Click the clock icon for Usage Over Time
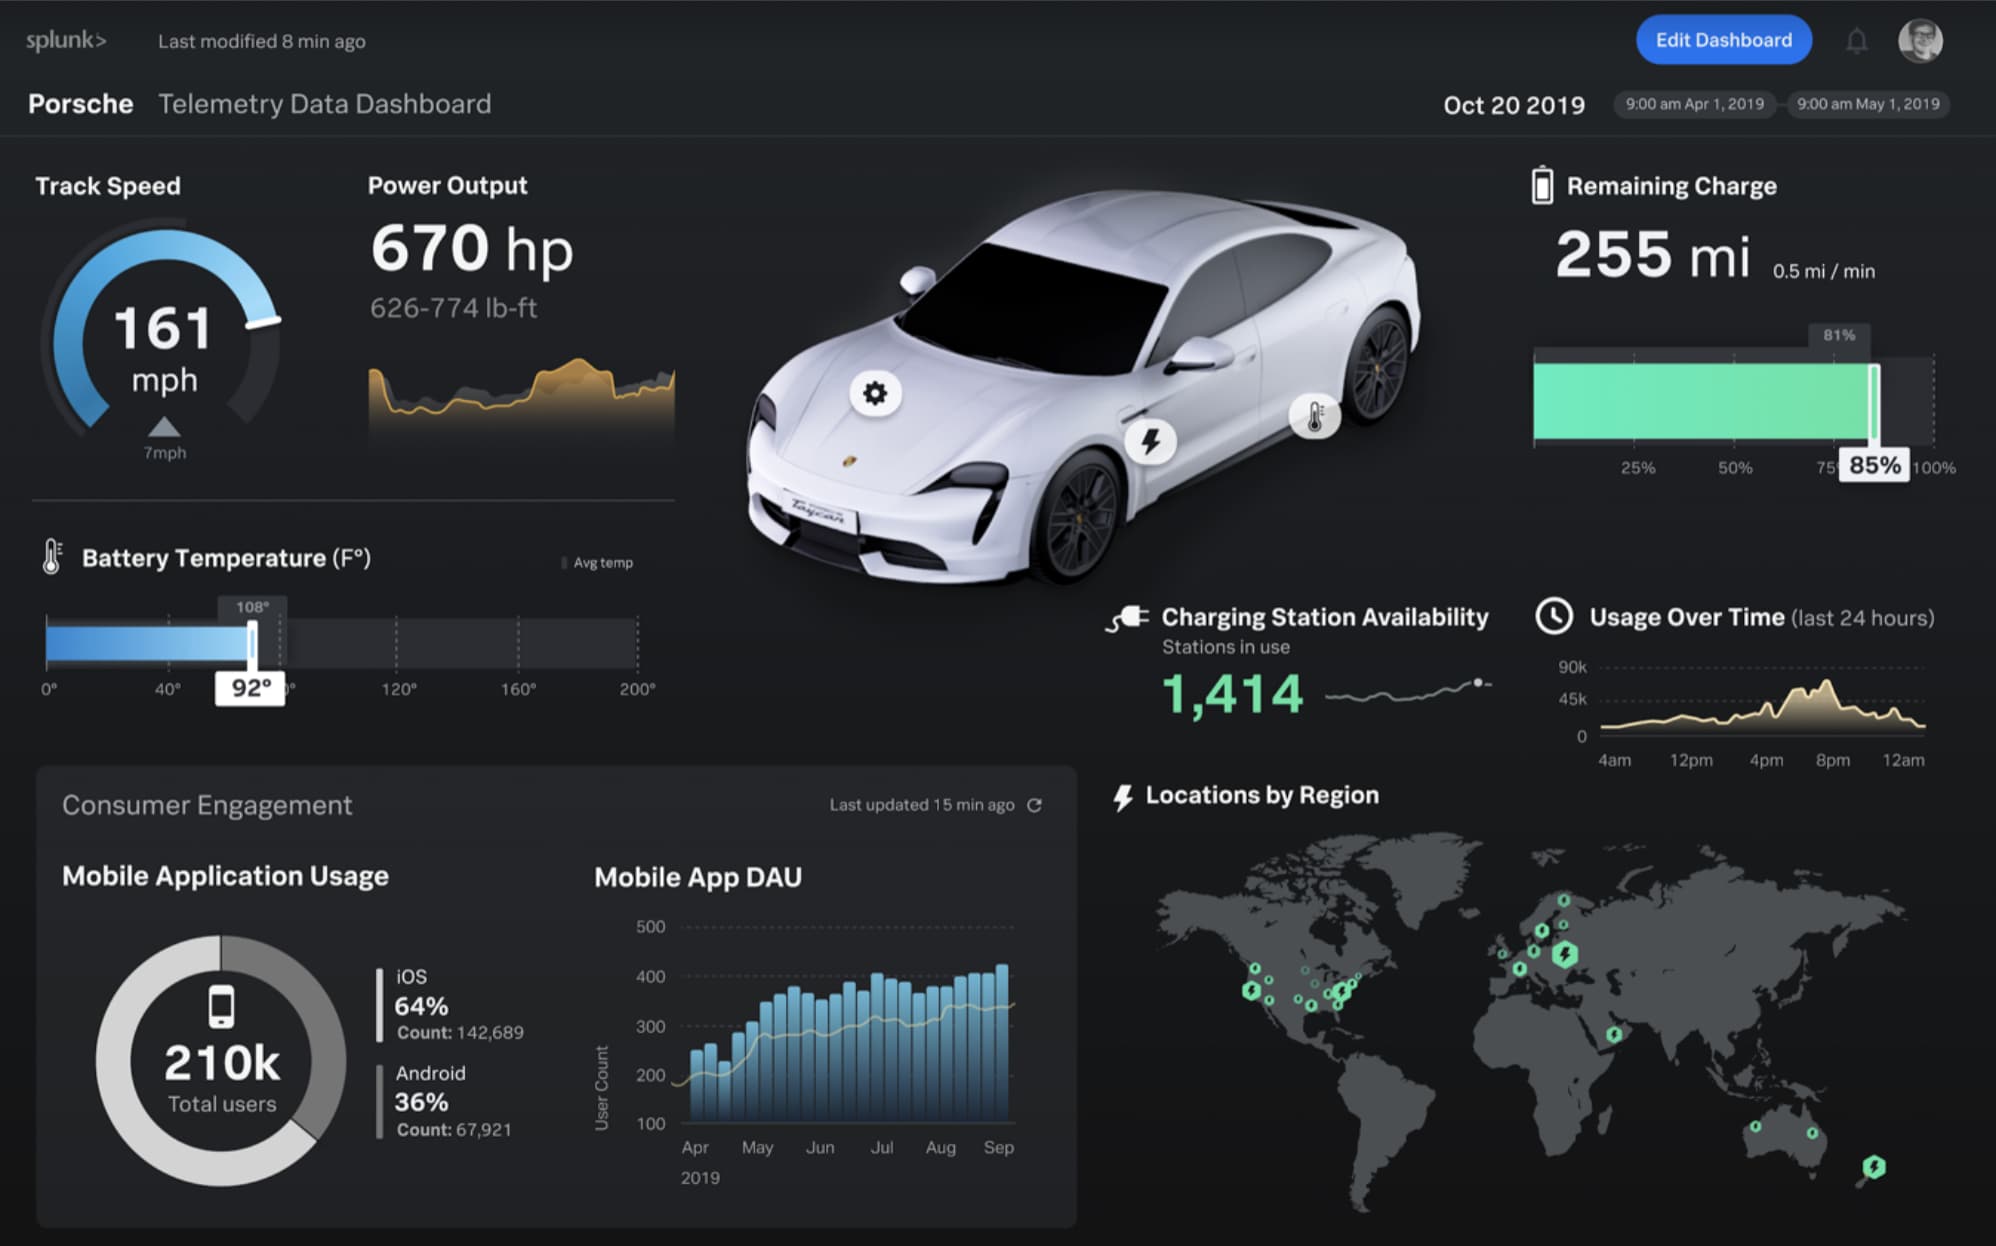Screen dimensions: 1996x1246 point(1554,617)
